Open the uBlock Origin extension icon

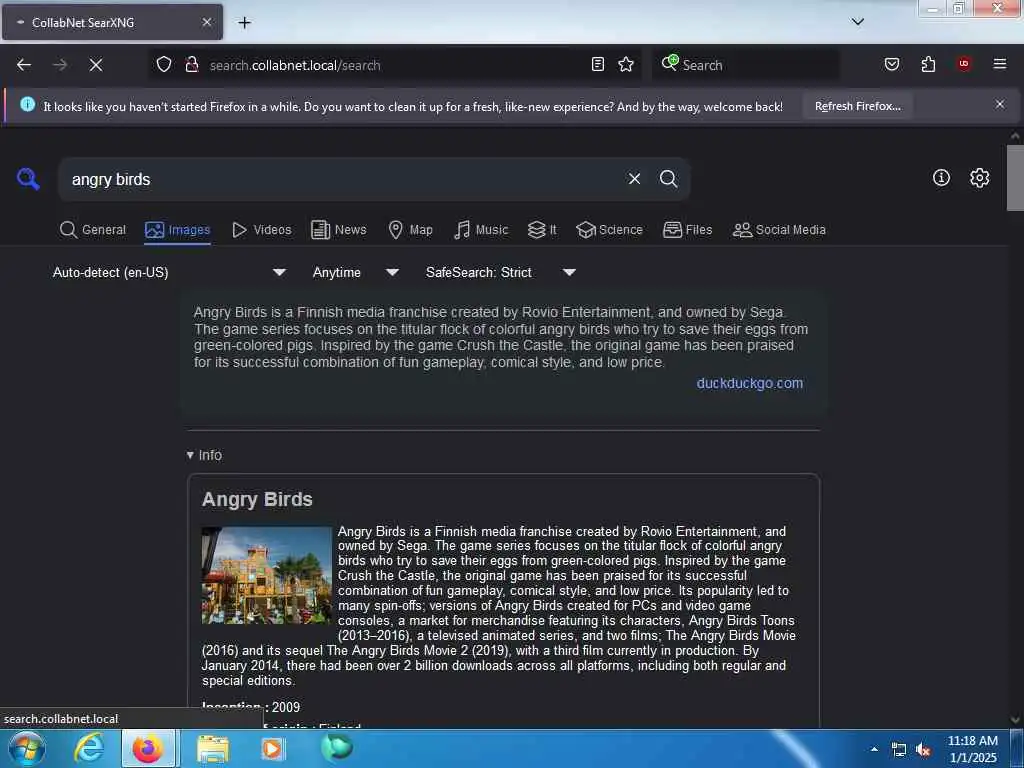[x=963, y=64]
